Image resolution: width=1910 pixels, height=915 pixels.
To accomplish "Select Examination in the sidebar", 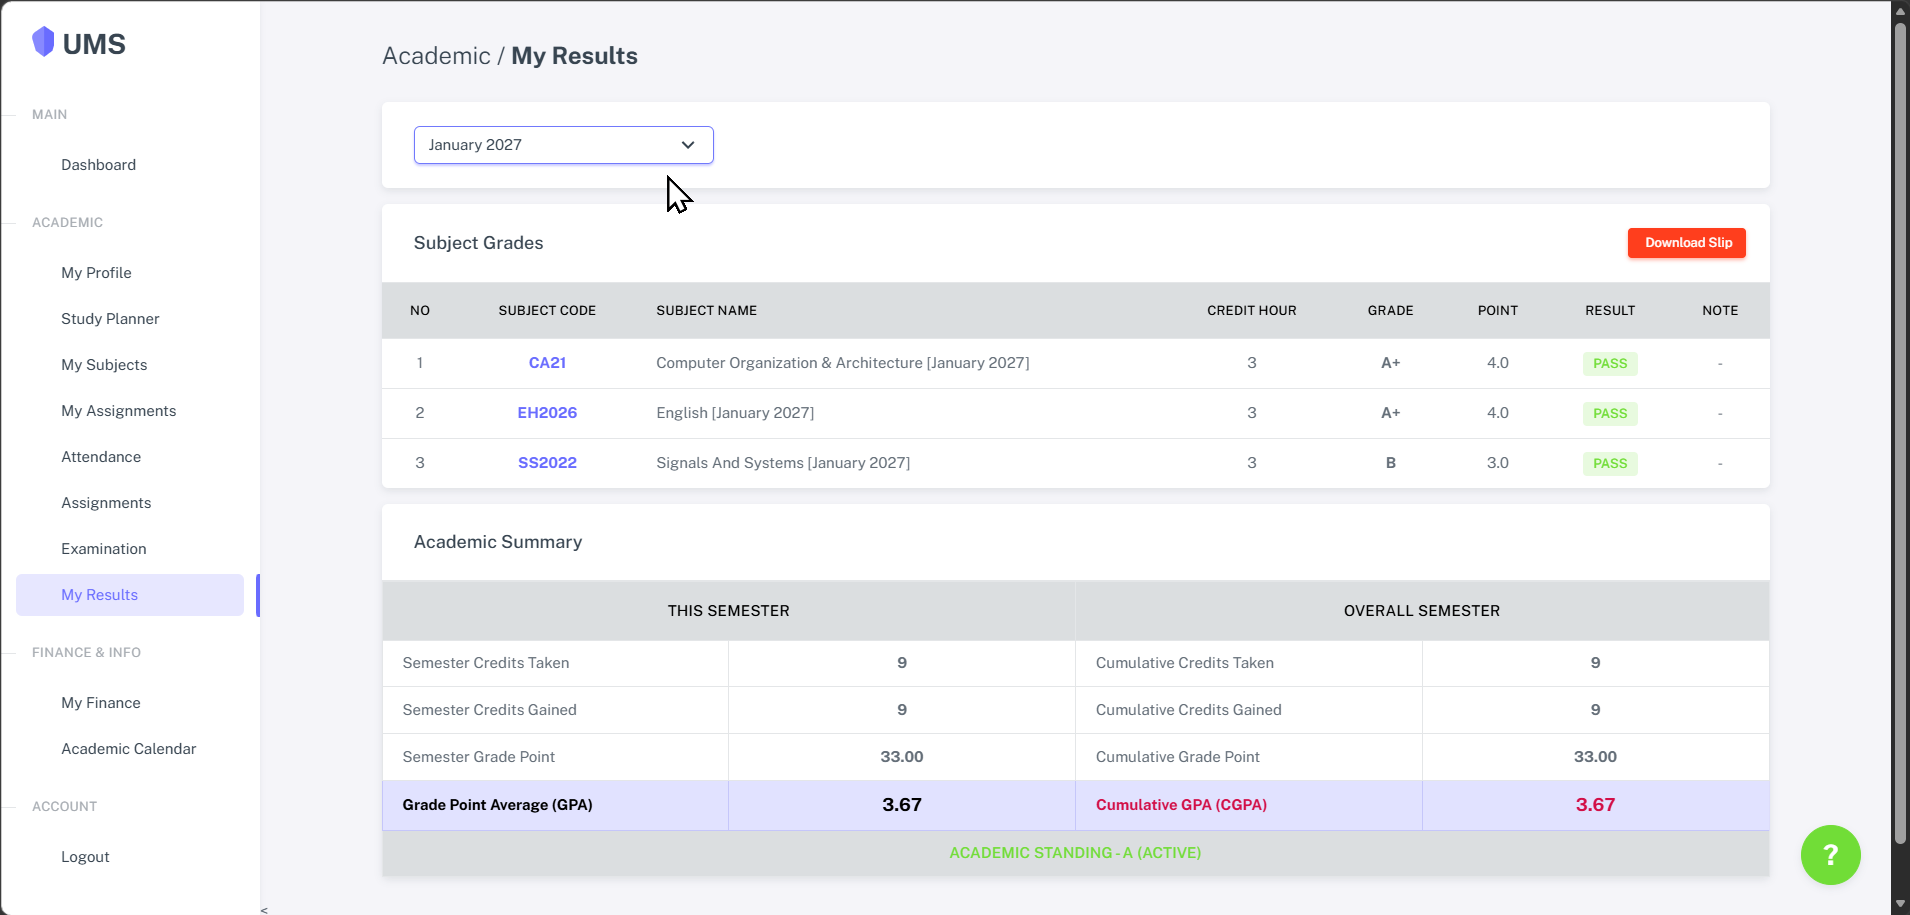I will click(x=103, y=549).
